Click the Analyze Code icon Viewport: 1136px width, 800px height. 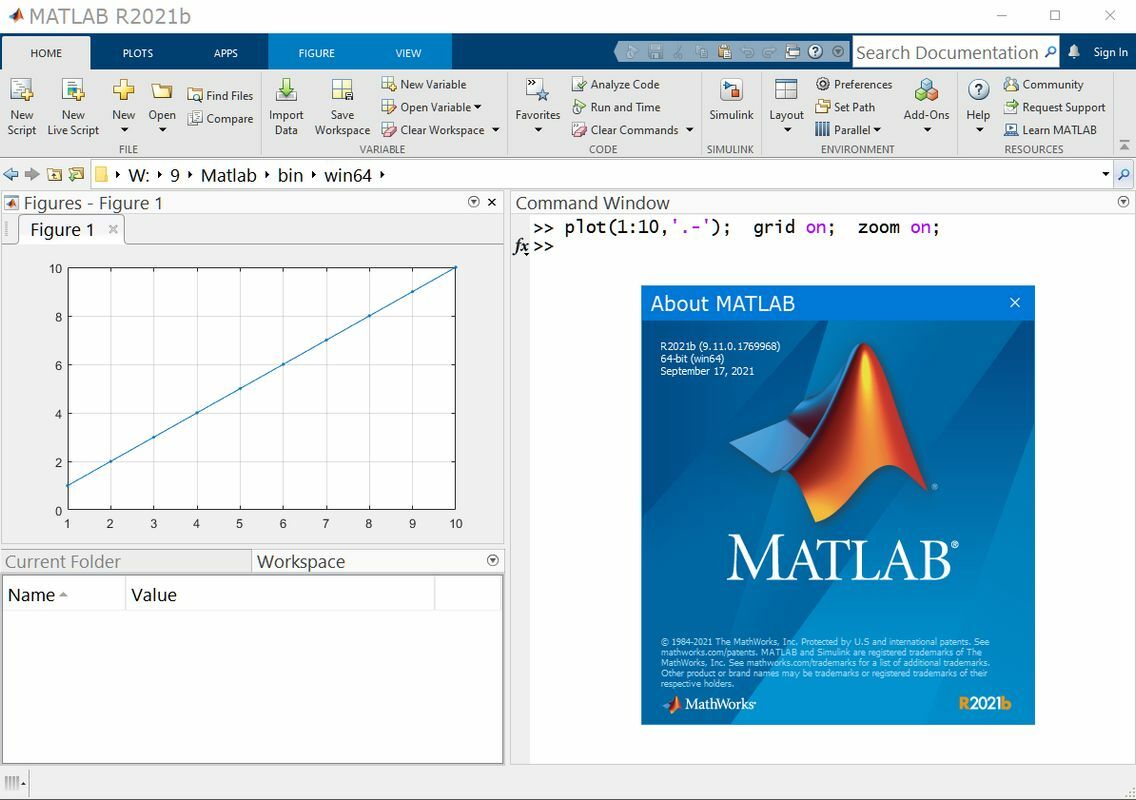tap(579, 85)
